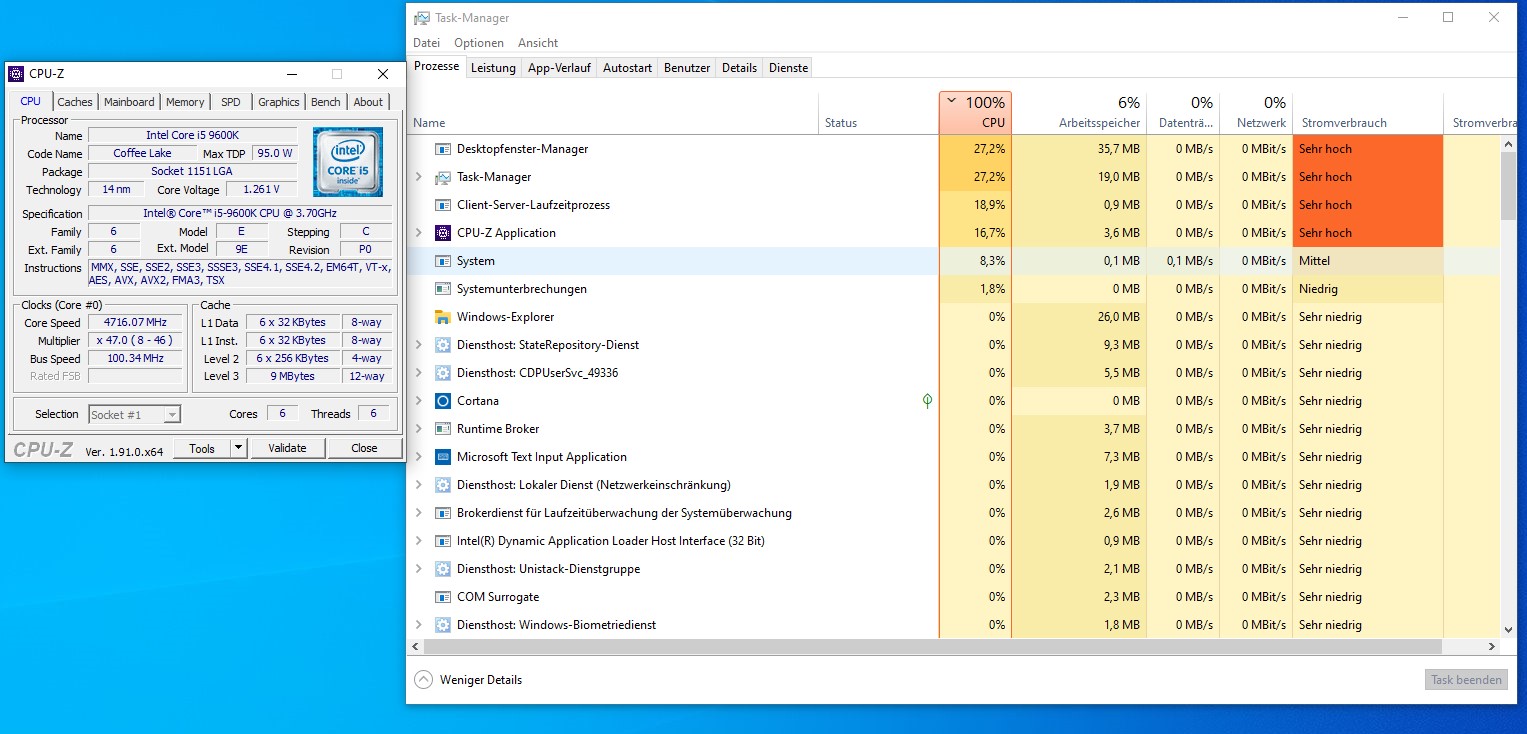Viewport: 1527px width, 734px height.
Task: Open the Memory tab in CPU-Z
Action: click(185, 102)
